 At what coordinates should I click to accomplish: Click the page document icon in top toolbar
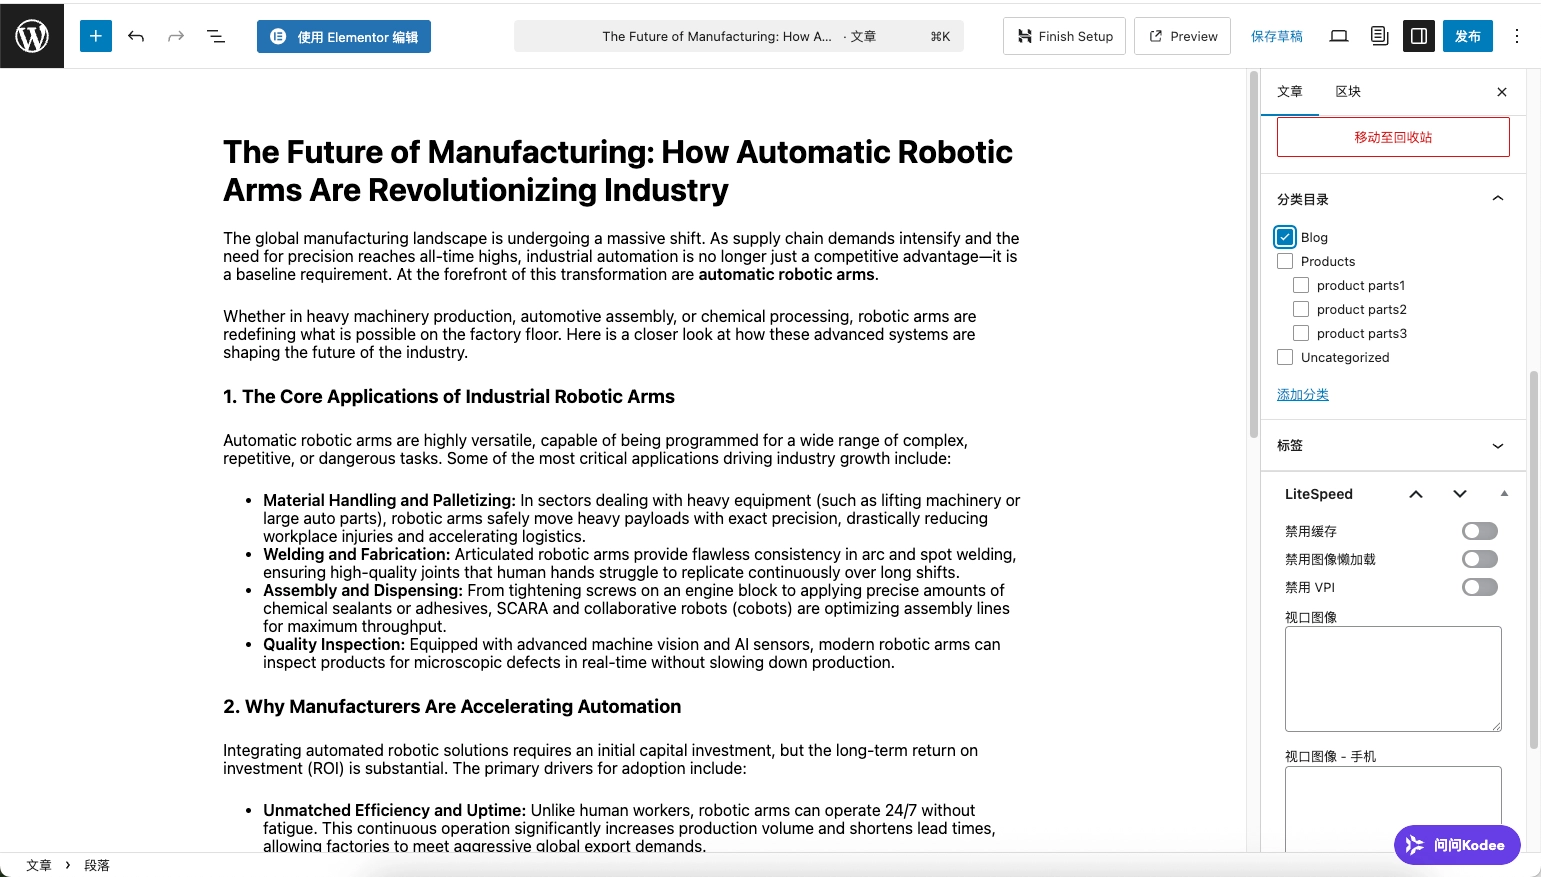click(x=1380, y=36)
